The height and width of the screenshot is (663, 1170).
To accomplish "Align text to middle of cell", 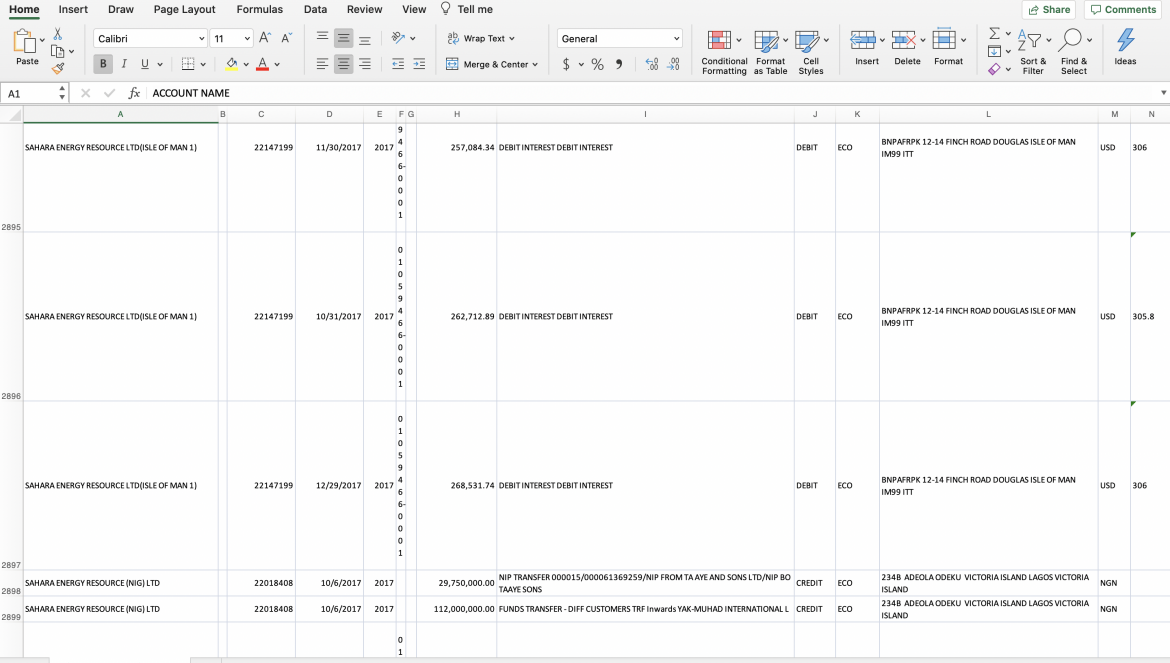I will (x=343, y=38).
